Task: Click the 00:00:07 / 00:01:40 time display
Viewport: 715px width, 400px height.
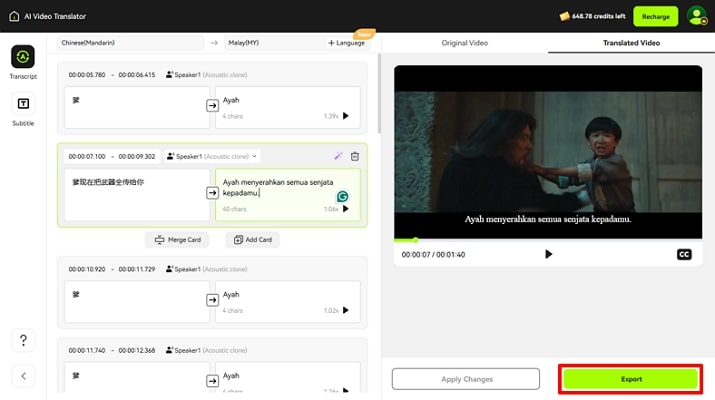Action: point(433,255)
